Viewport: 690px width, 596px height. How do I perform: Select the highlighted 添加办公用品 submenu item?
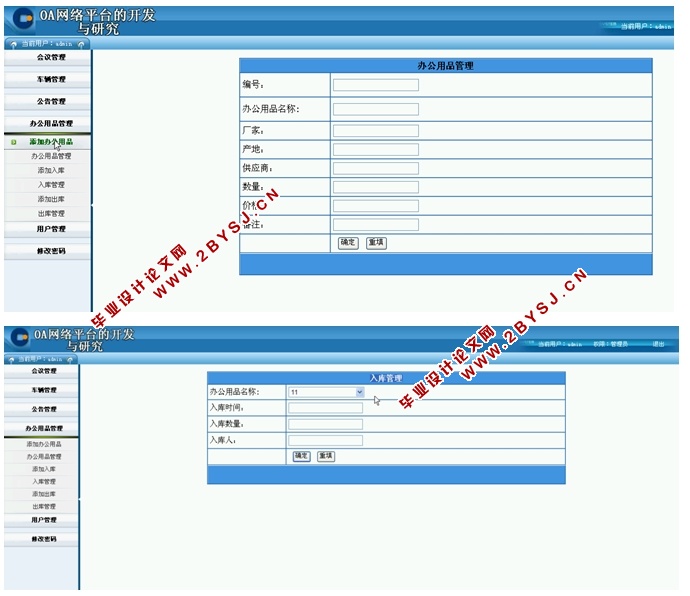pos(51,142)
